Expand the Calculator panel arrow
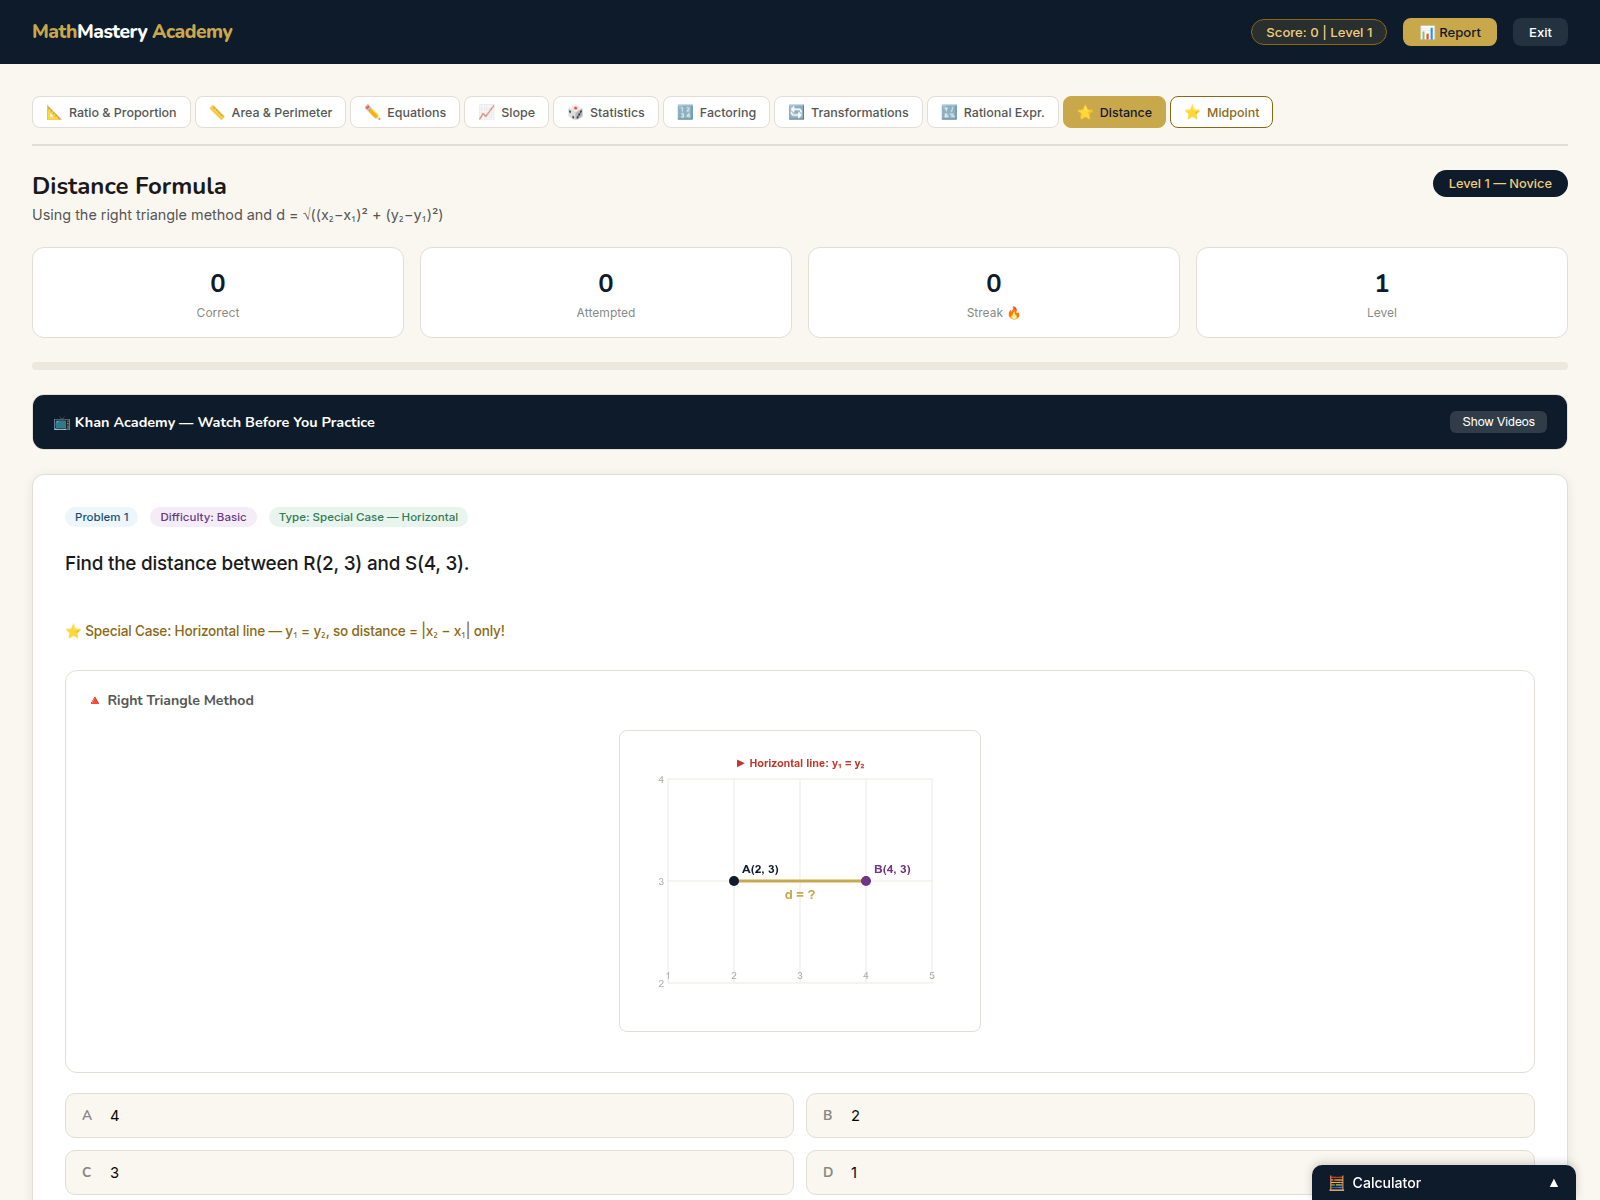Viewport: 1600px width, 1200px height. click(1553, 1183)
